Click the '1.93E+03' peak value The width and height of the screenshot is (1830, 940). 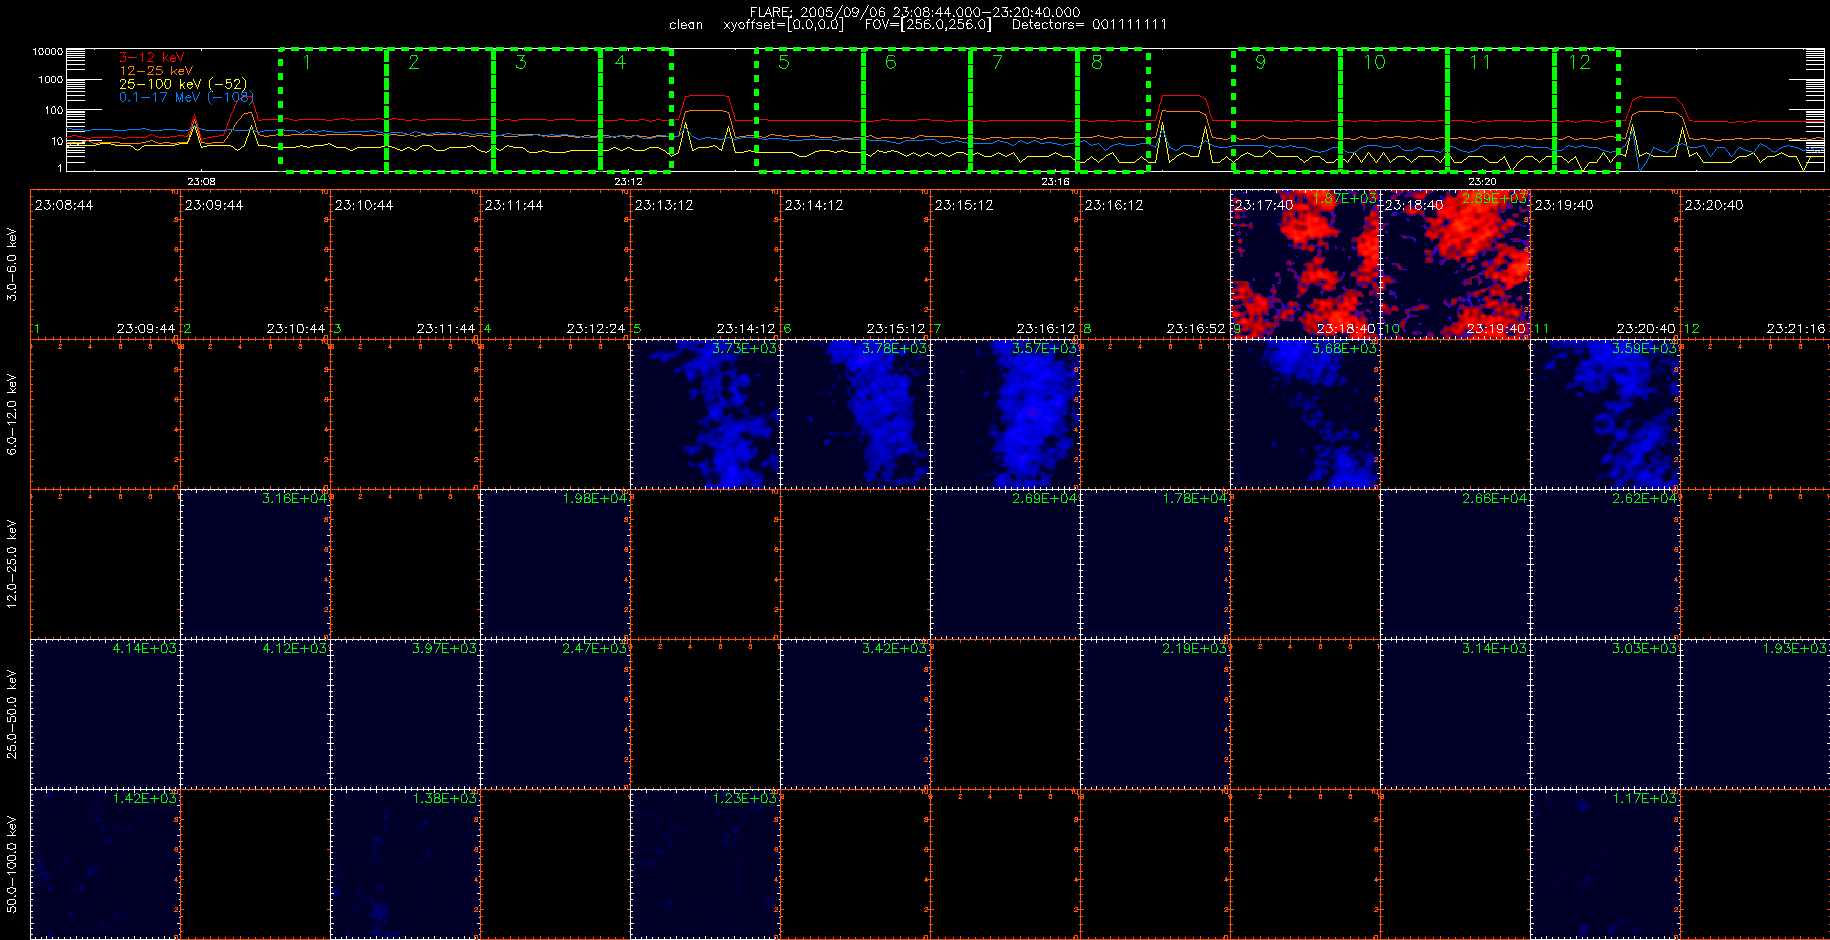point(1794,648)
